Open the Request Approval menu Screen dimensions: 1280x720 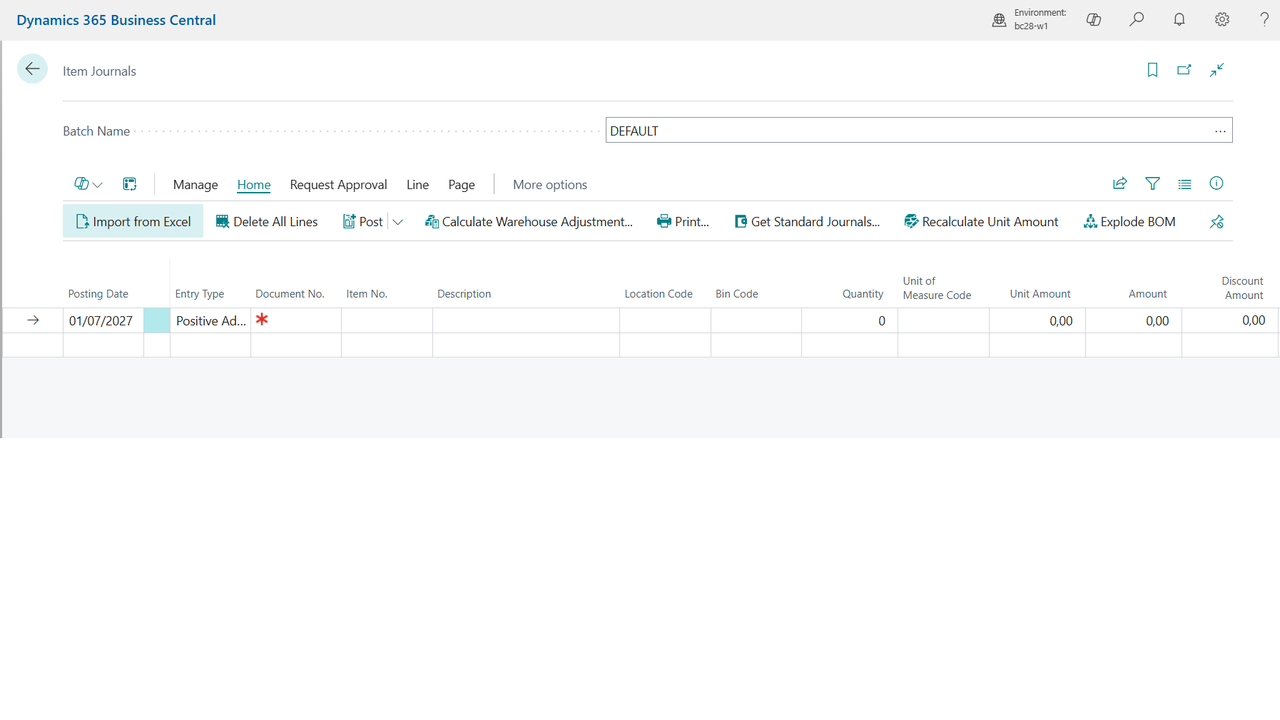coord(338,184)
